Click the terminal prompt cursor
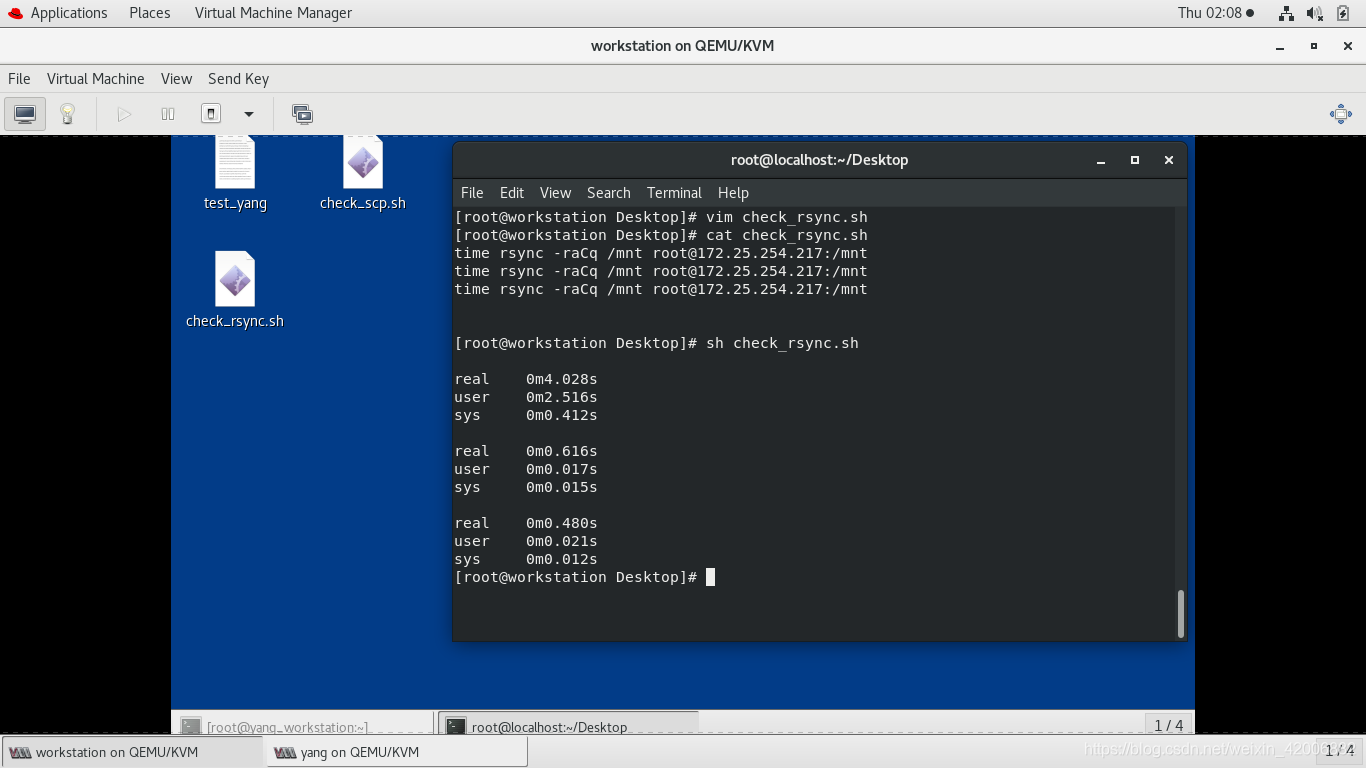Screen dimensions: 1366x768 710,577
